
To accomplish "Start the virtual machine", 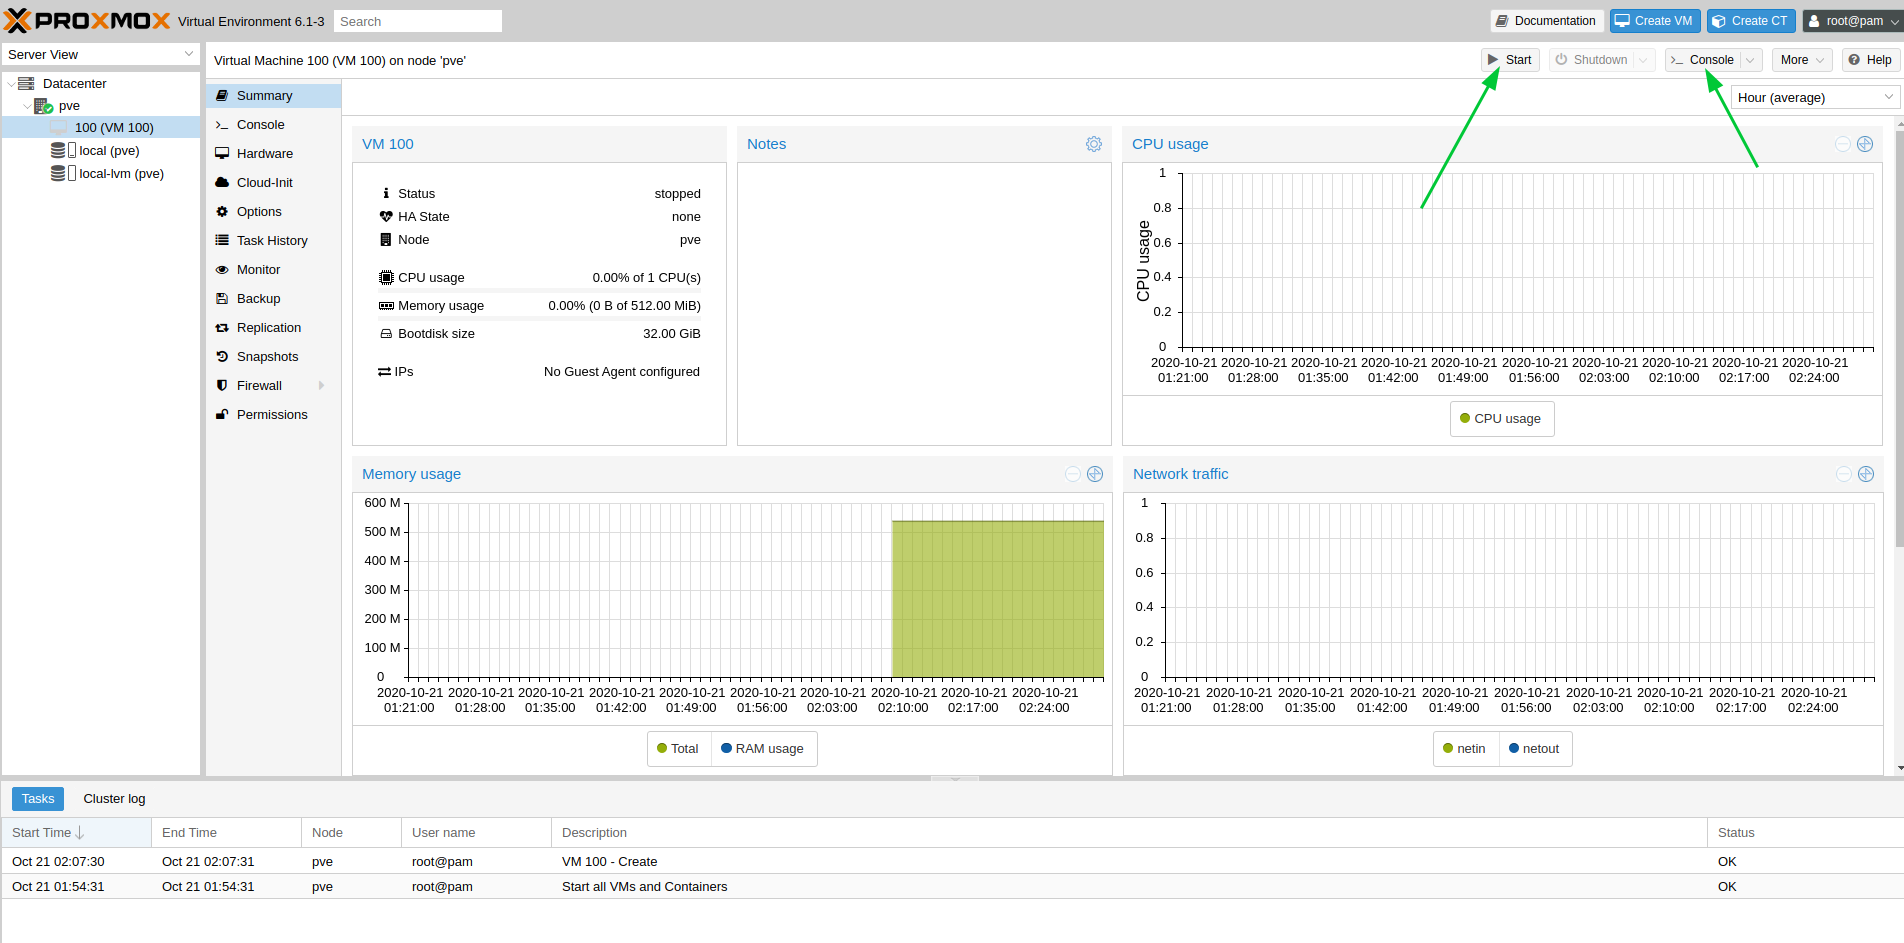I will [1510, 60].
